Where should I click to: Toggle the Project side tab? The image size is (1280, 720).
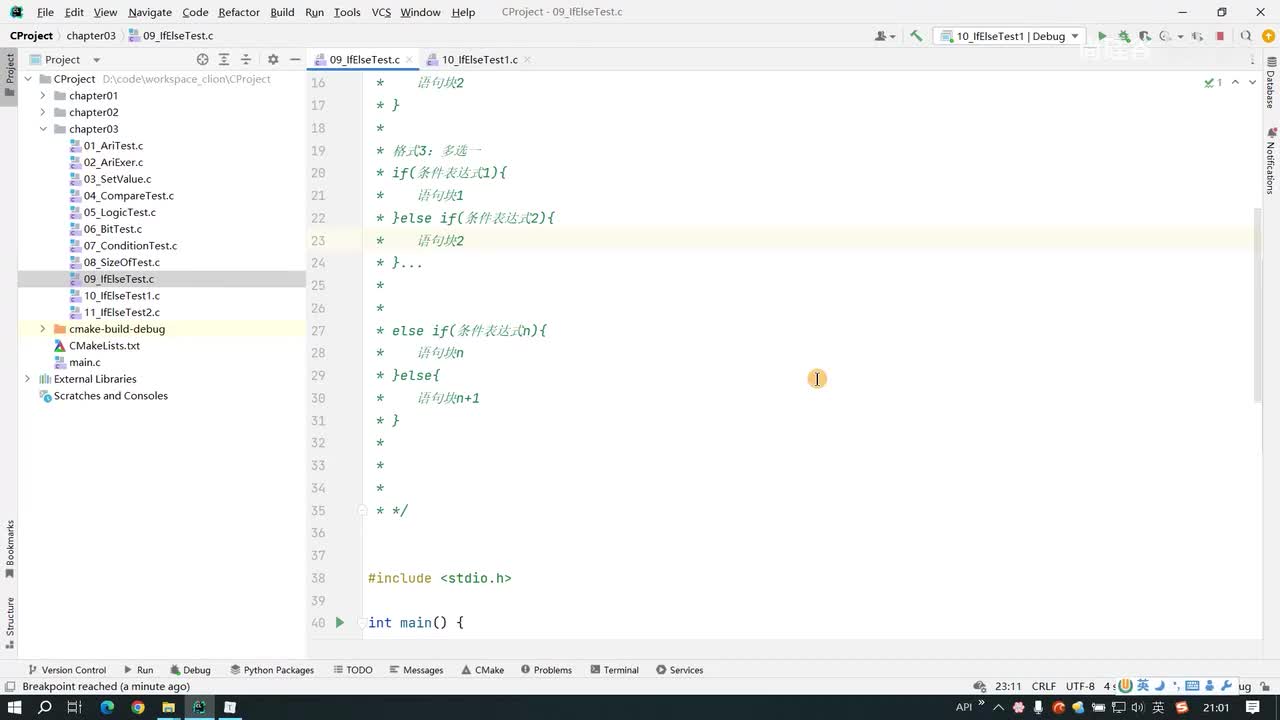pyautogui.click(x=10, y=76)
